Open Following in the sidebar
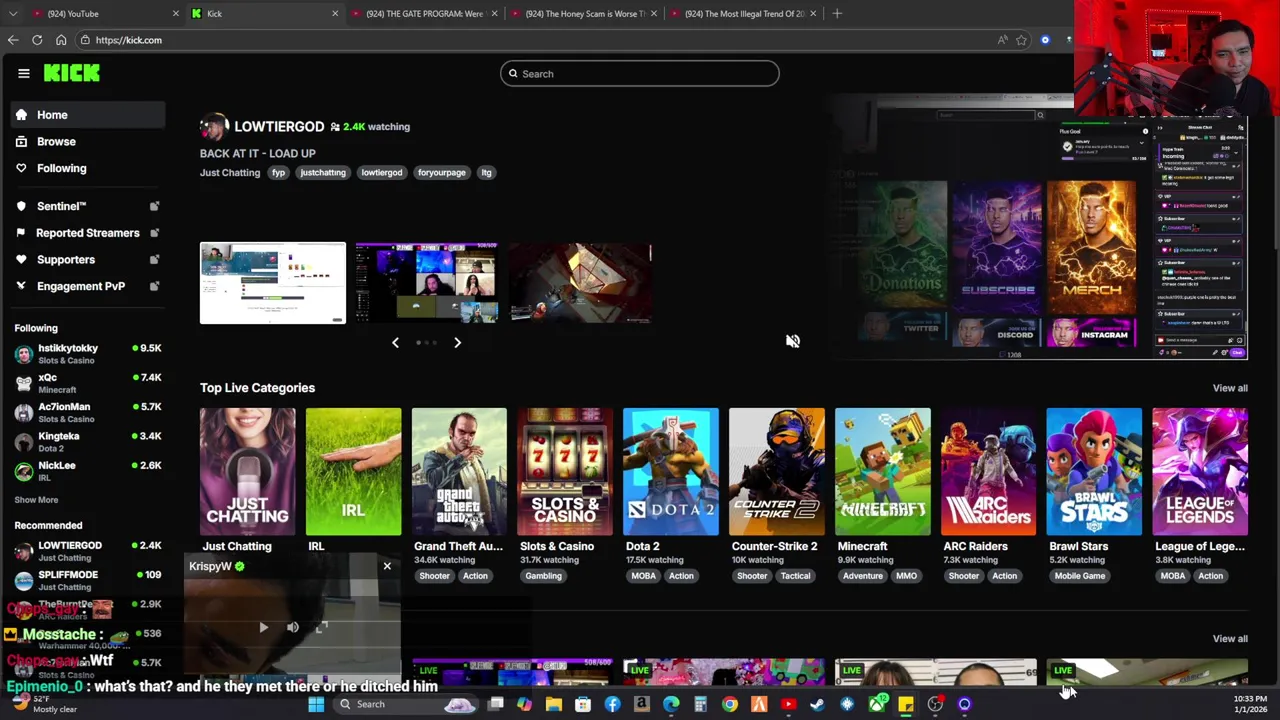This screenshot has width=1280, height=720. pyautogui.click(x=89, y=168)
